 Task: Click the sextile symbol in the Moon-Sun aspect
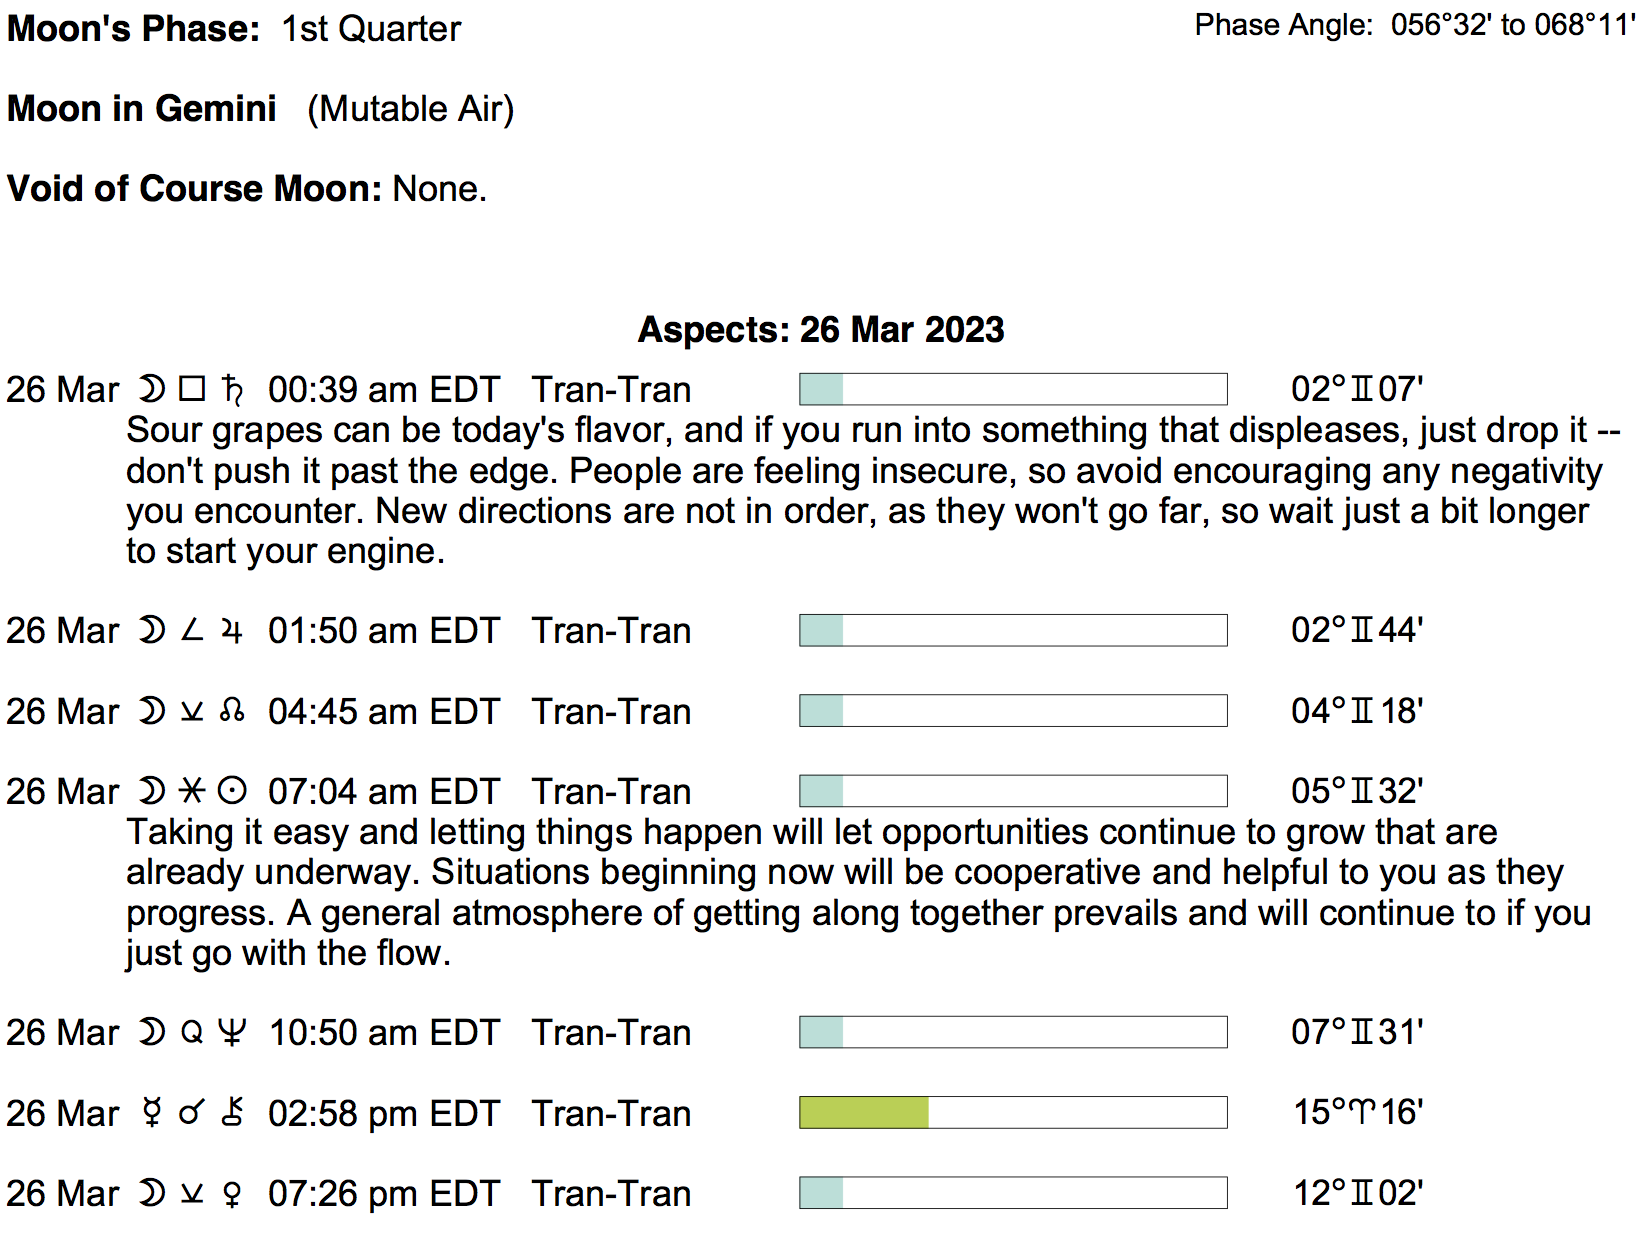point(192,791)
